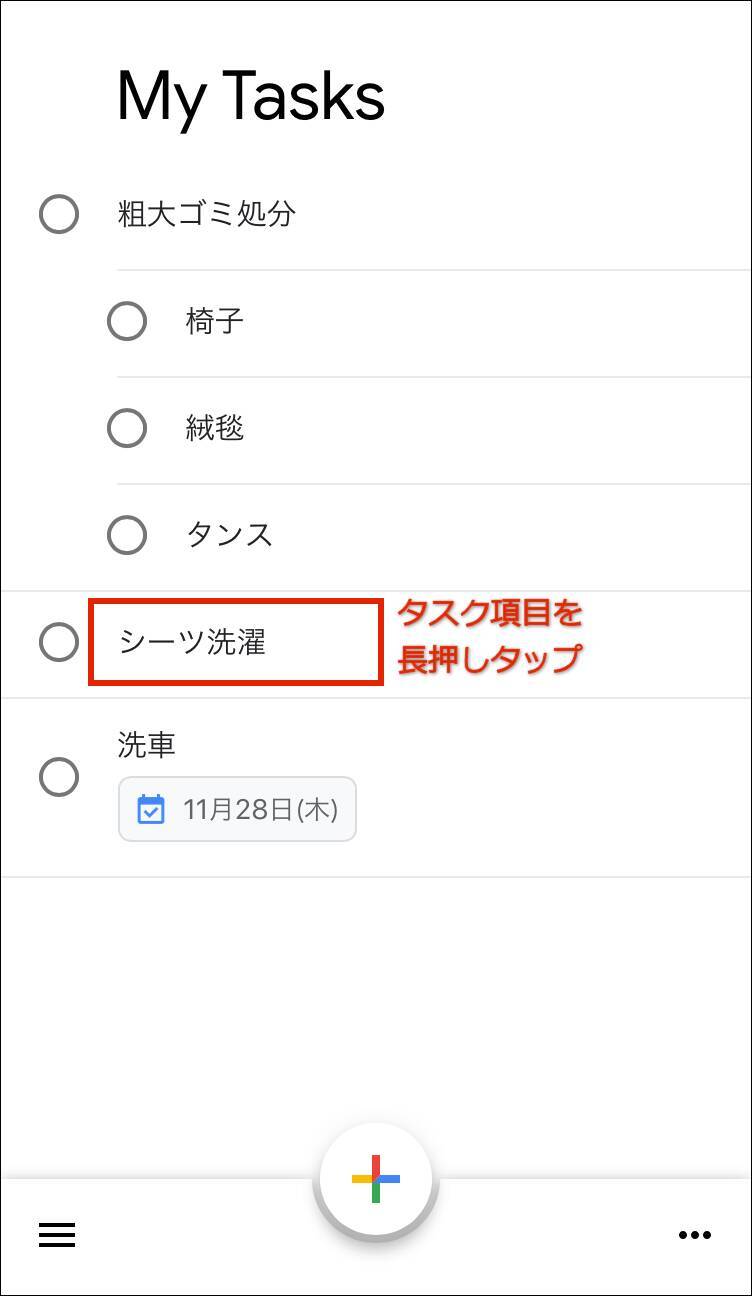Image resolution: width=752 pixels, height=1296 pixels.
Task: Tap the colorful plus add-task button
Action: click(x=376, y=1179)
